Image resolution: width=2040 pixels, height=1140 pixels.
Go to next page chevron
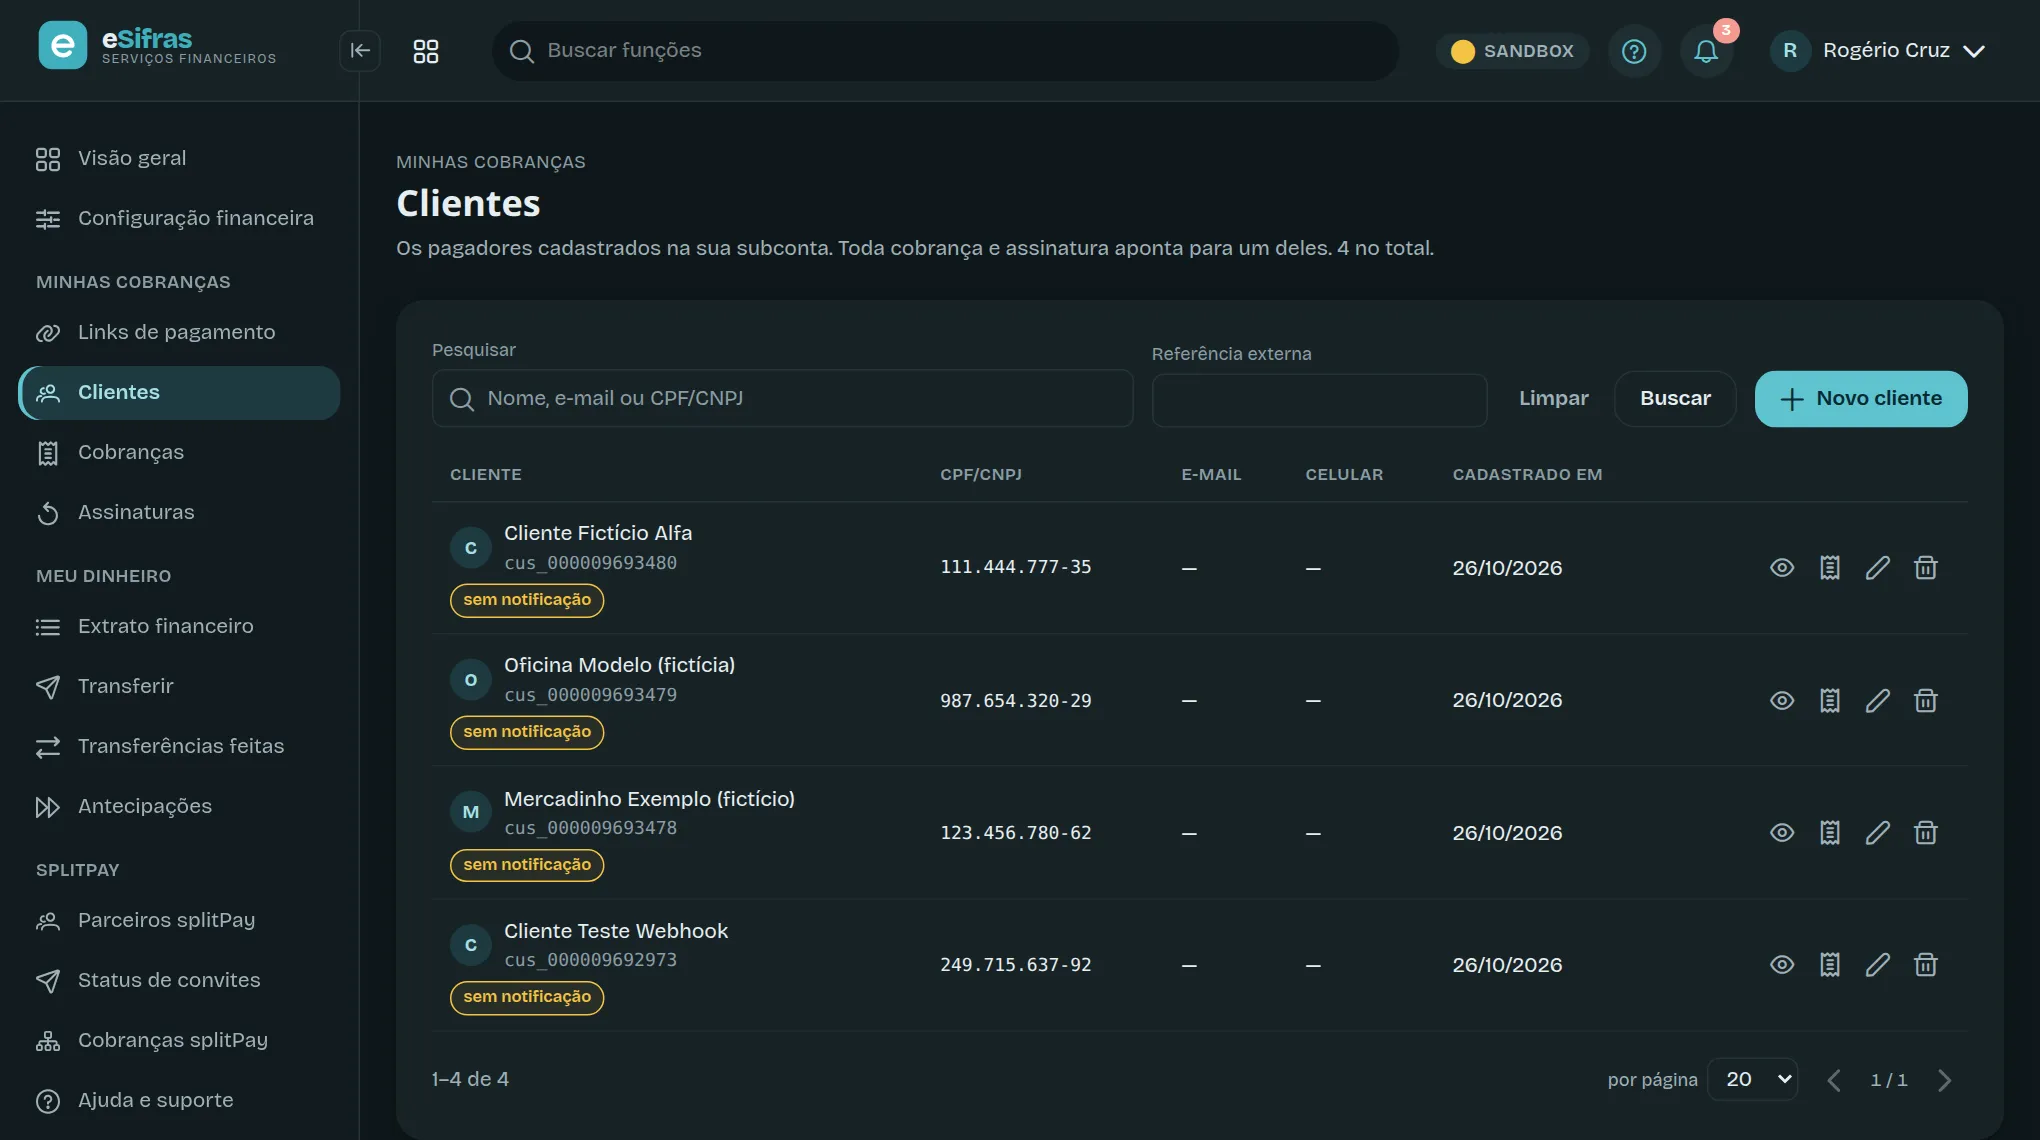(x=1944, y=1081)
